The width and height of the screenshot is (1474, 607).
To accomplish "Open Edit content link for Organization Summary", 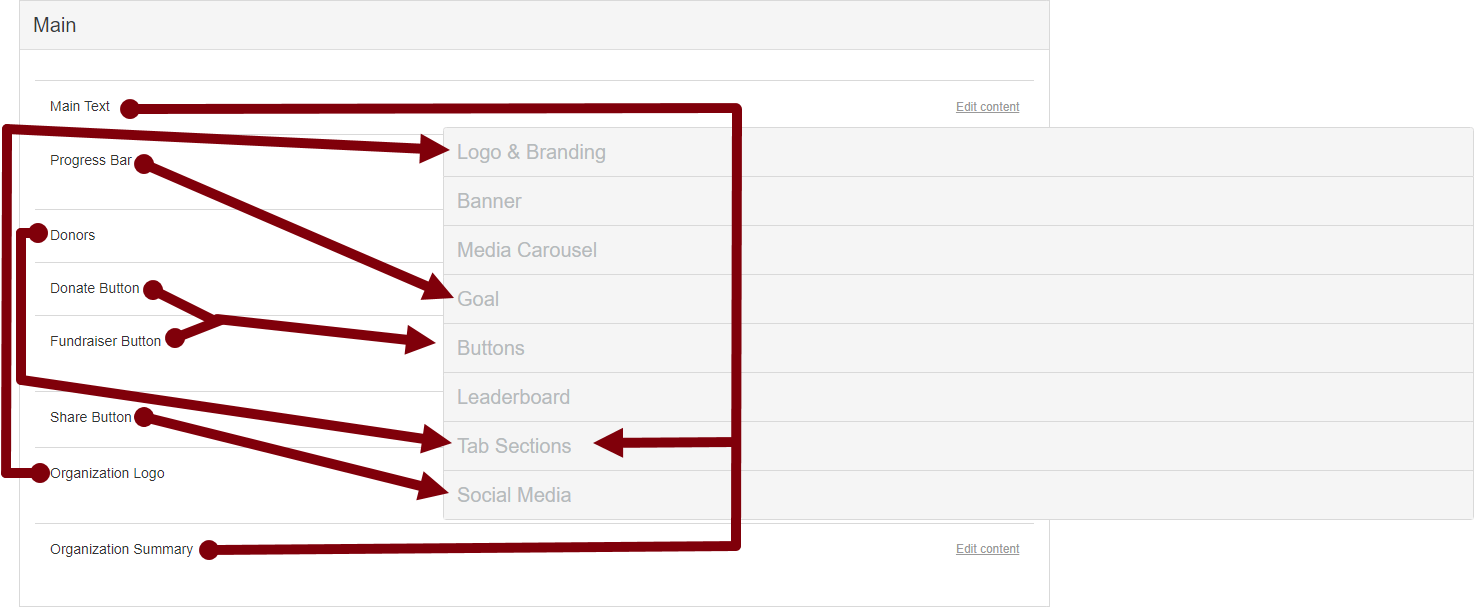I will pyautogui.click(x=987, y=549).
